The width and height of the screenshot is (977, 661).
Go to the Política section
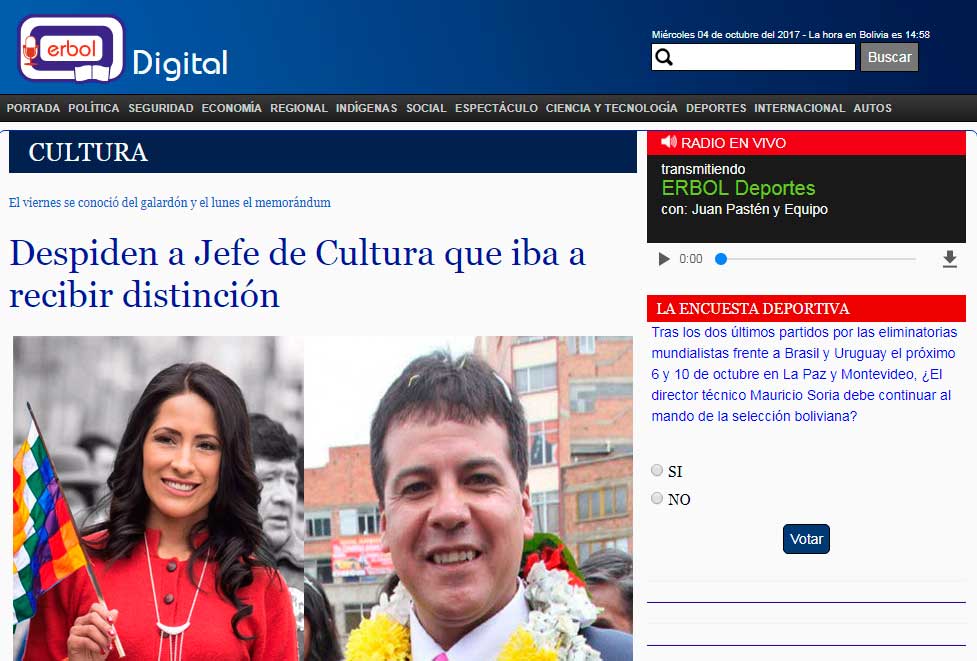94,108
